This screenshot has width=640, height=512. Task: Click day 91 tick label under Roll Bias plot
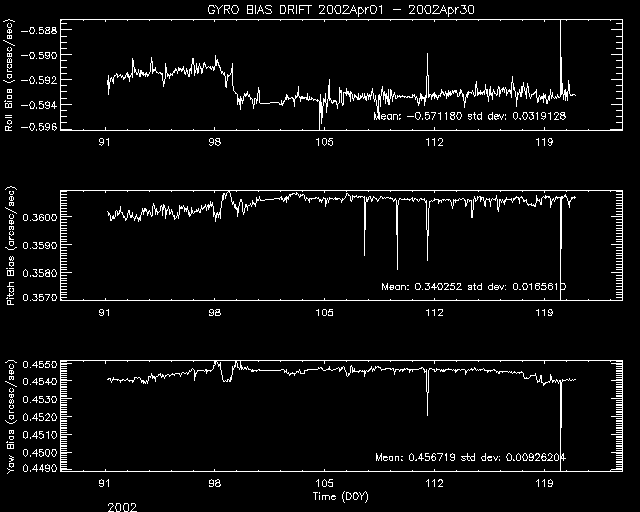(105, 143)
